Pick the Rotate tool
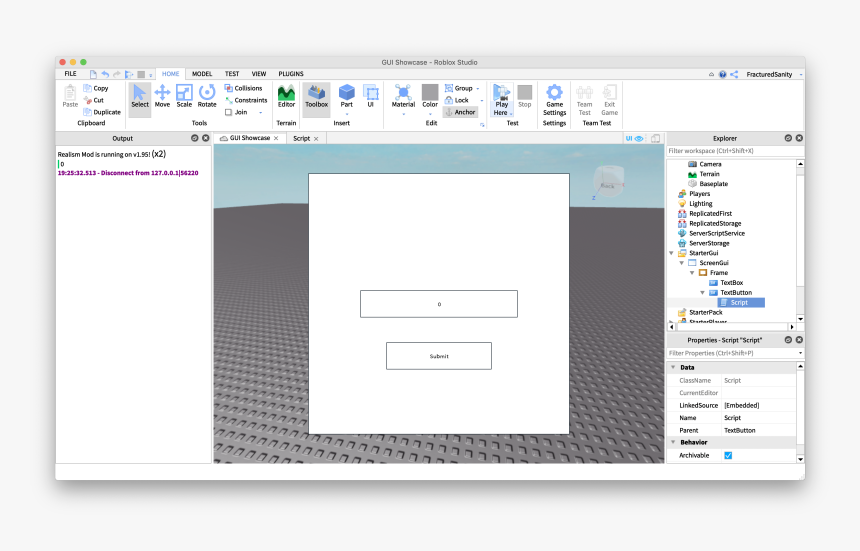The height and width of the screenshot is (551, 860). point(207,96)
